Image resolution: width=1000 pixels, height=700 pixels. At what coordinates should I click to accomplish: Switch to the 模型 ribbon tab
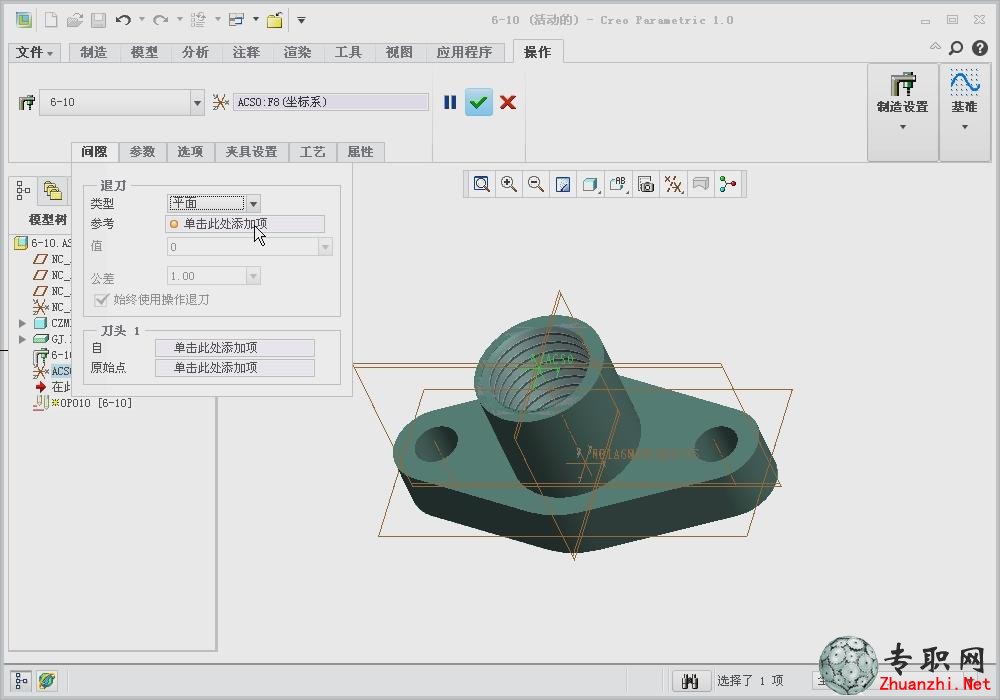coord(144,52)
